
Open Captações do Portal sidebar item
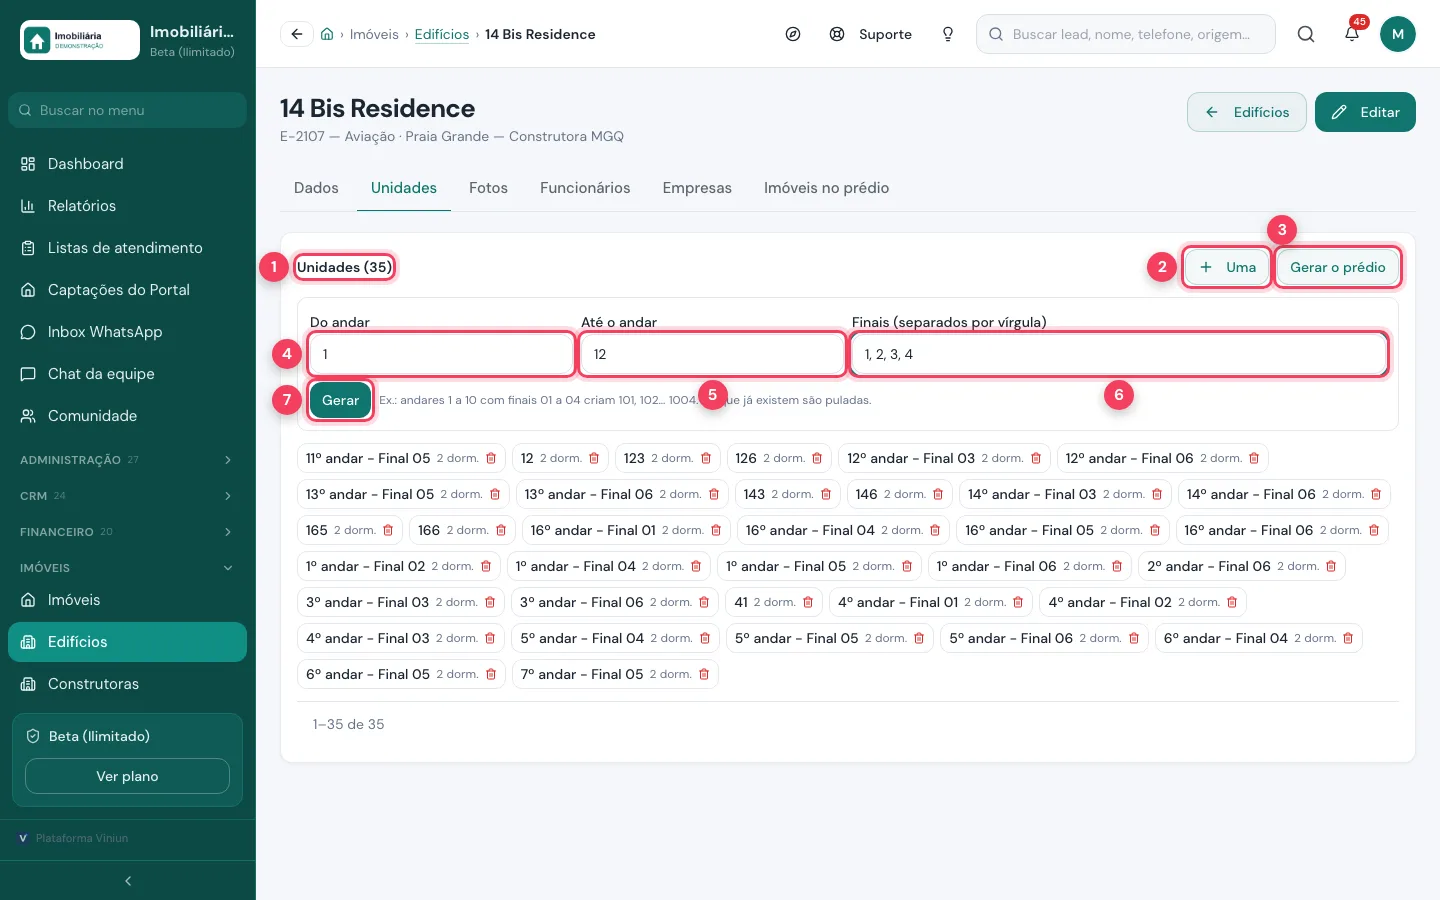click(x=127, y=290)
